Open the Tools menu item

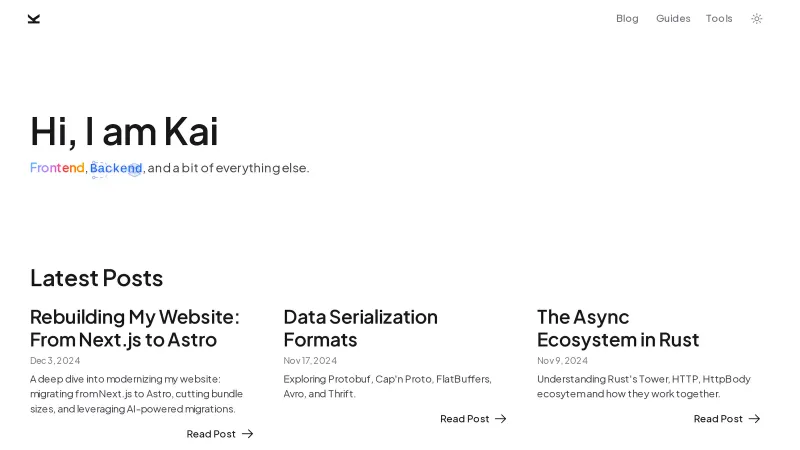pos(719,18)
